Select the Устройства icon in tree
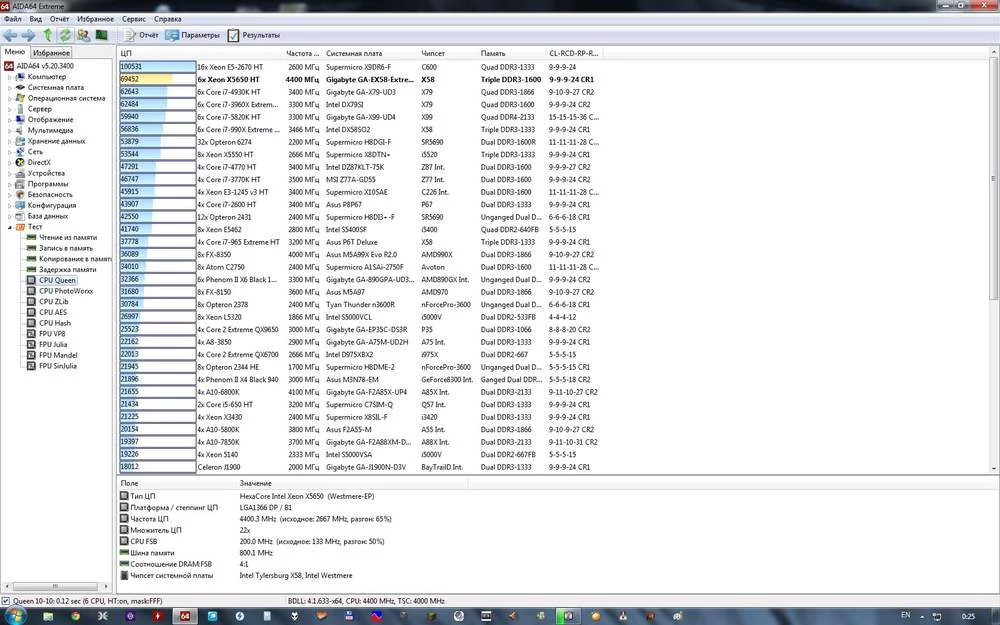 (x=20, y=173)
